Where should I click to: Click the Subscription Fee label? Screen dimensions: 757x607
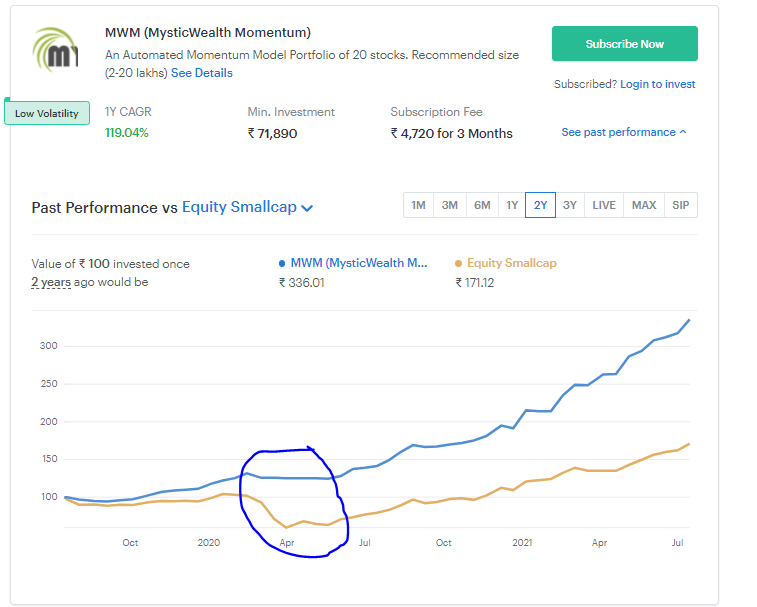pyautogui.click(x=436, y=112)
